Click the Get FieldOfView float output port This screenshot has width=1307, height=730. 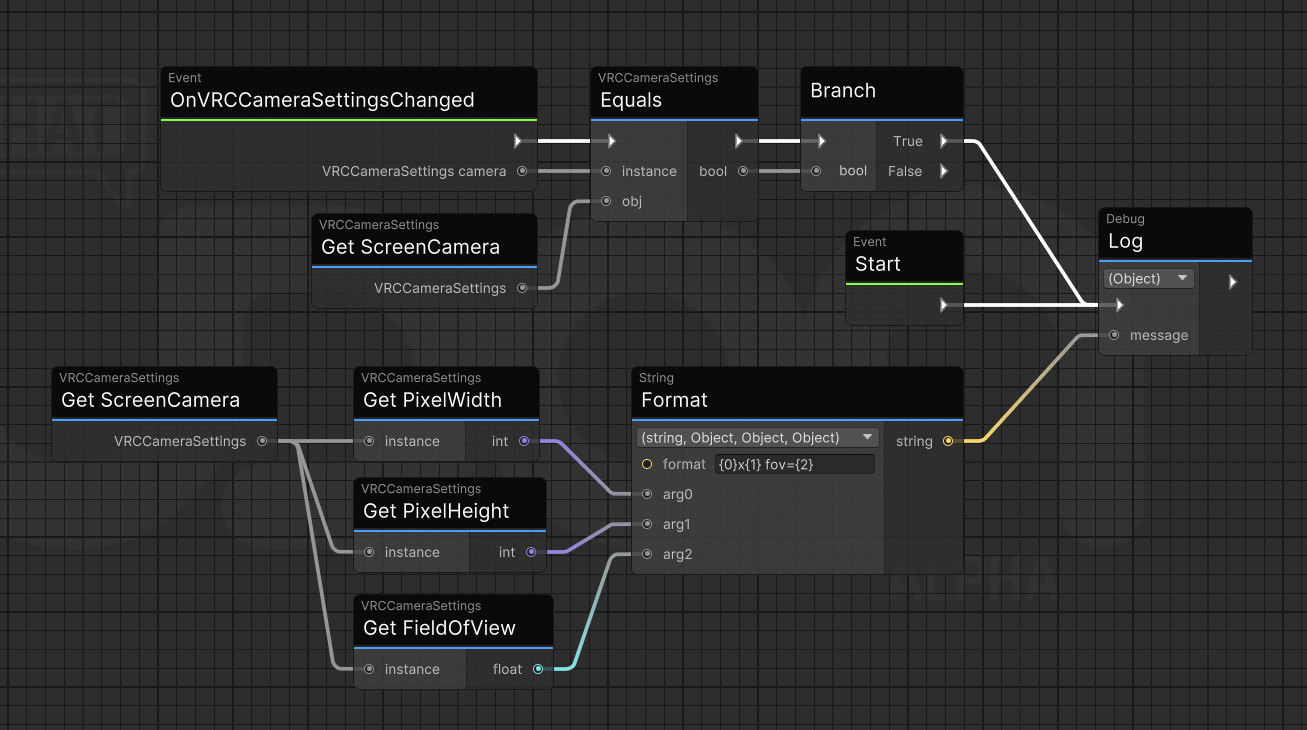[x=538, y=669]
